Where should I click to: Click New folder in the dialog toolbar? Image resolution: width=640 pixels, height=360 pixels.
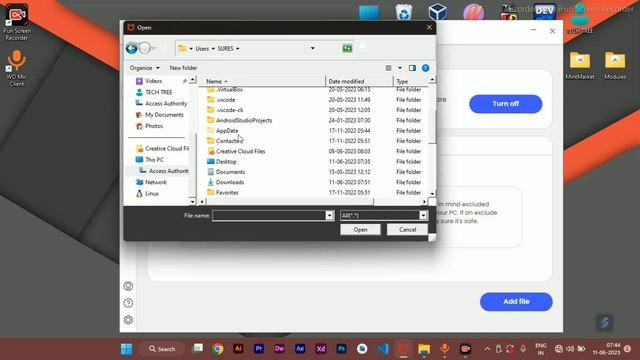pyautogui.click(x=183, y=68)
